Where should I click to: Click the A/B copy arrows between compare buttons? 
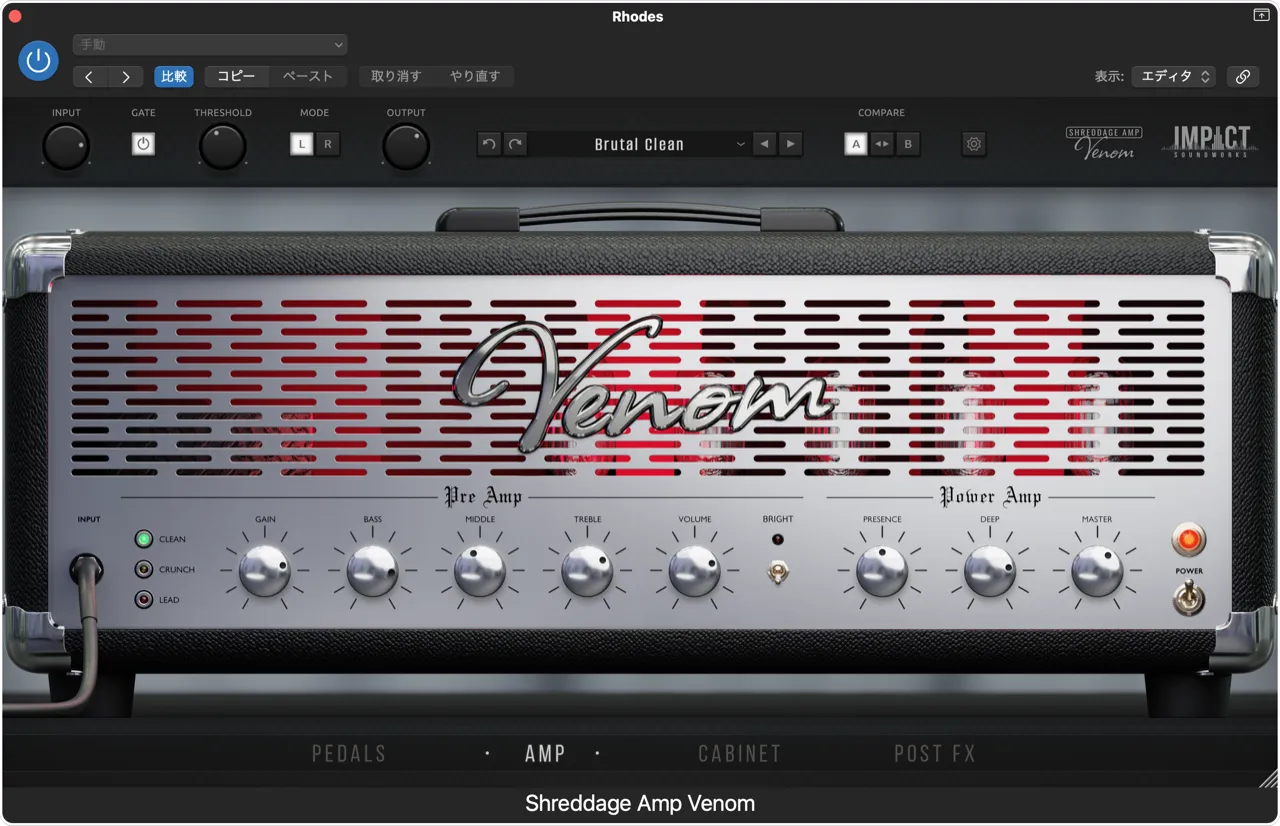click(881, 144)
